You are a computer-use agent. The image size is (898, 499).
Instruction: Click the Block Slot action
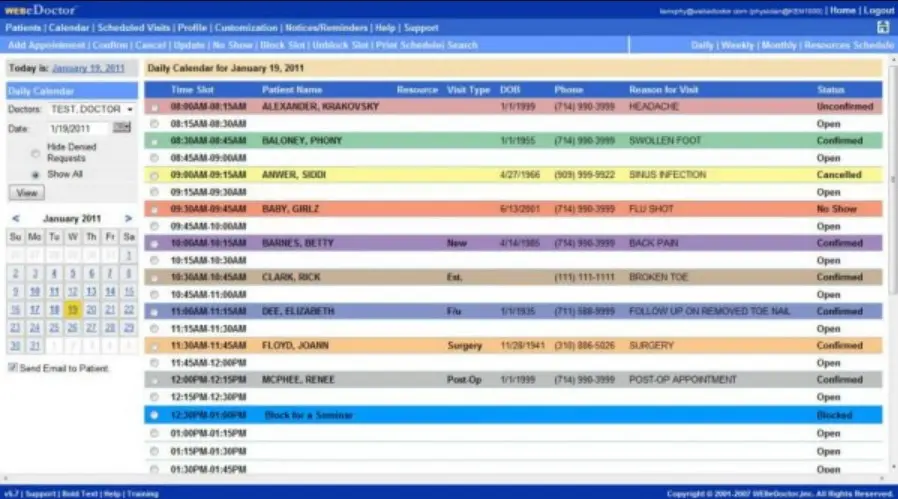coord(282,45)
